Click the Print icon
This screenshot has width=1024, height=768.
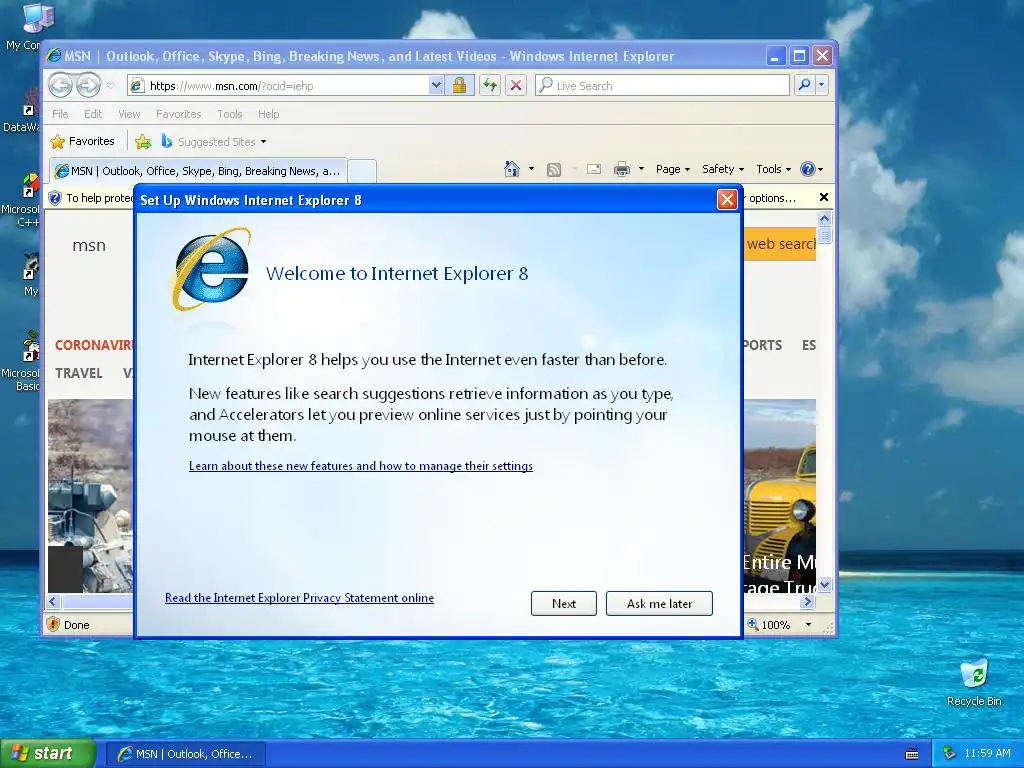[622, 169]
